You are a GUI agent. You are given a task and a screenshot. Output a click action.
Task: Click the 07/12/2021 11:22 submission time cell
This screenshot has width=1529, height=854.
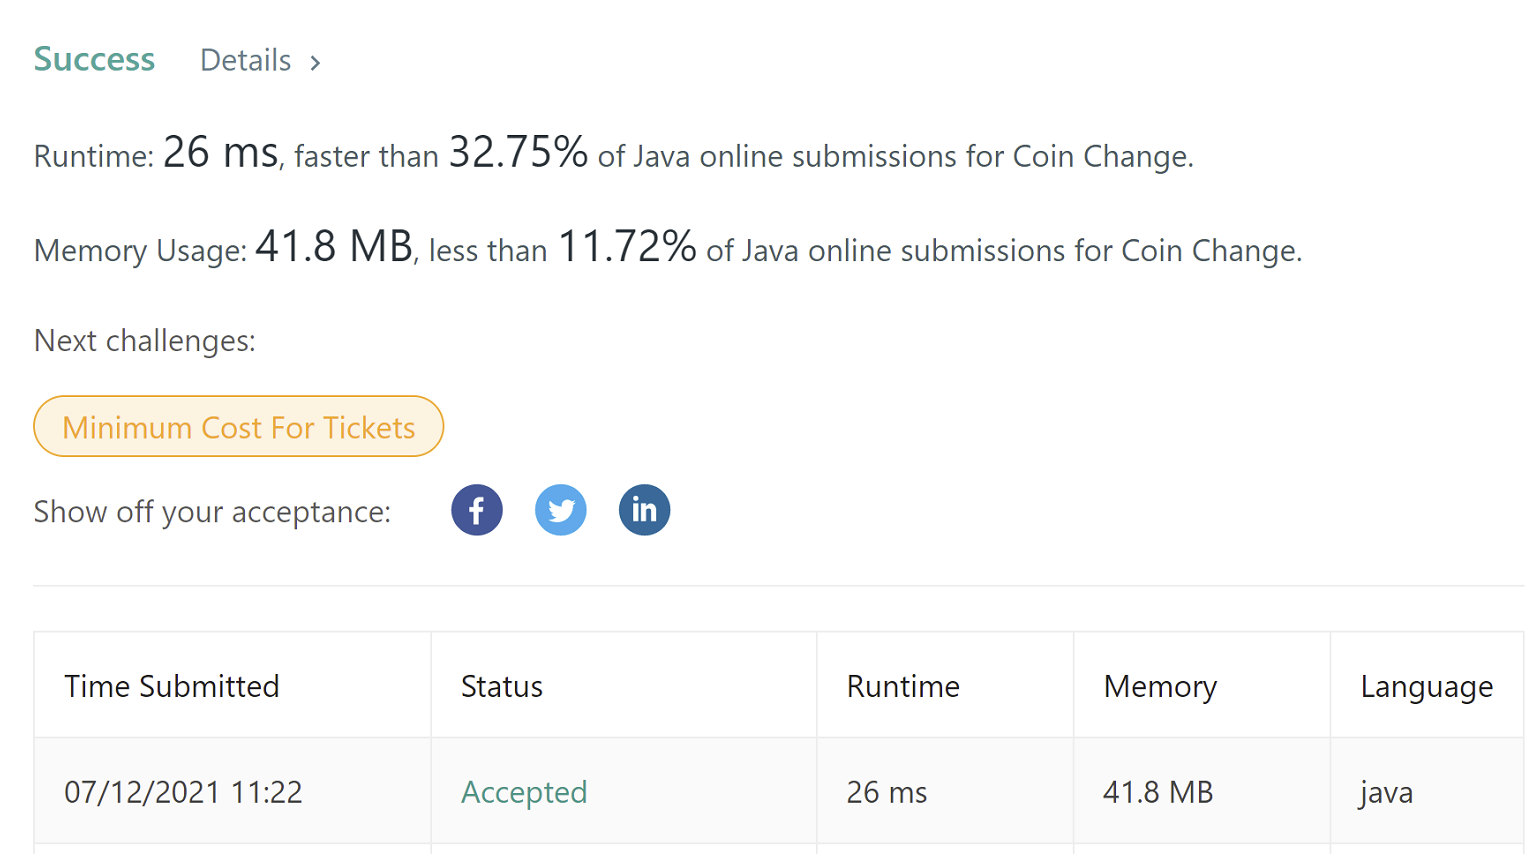pos(233,792)
